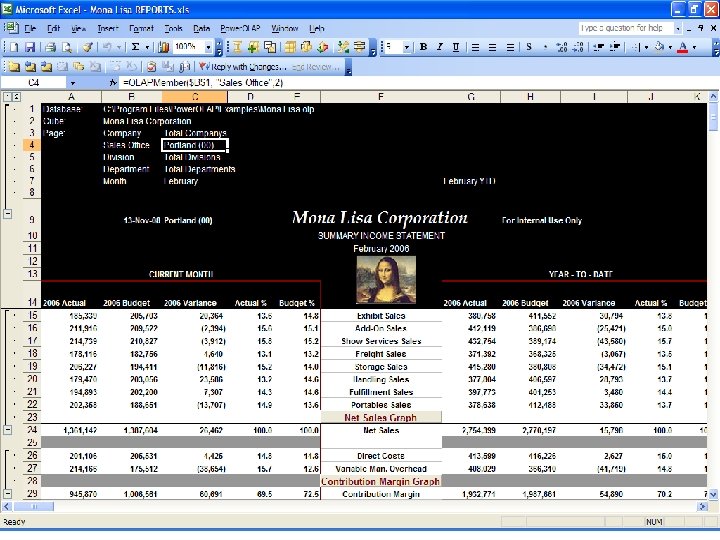Click the Select All corner button

(x=32, y=97)
